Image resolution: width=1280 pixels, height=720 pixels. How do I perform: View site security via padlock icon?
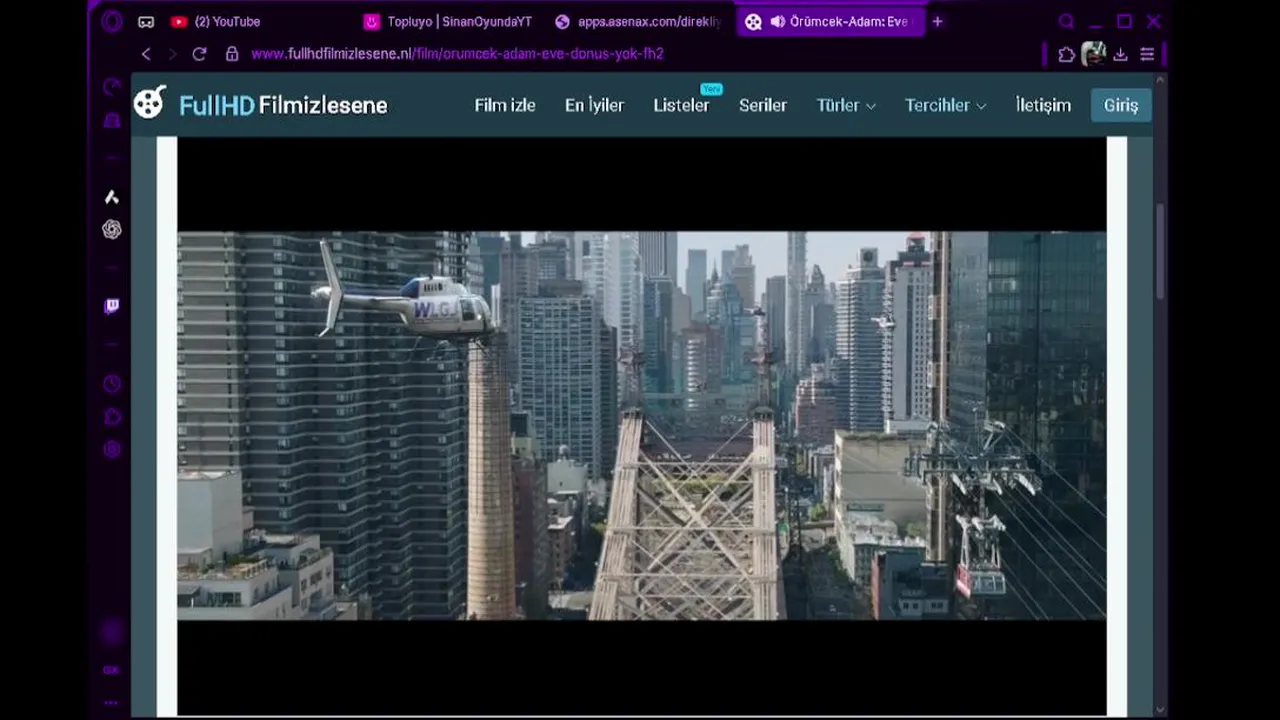pos(232,54)
